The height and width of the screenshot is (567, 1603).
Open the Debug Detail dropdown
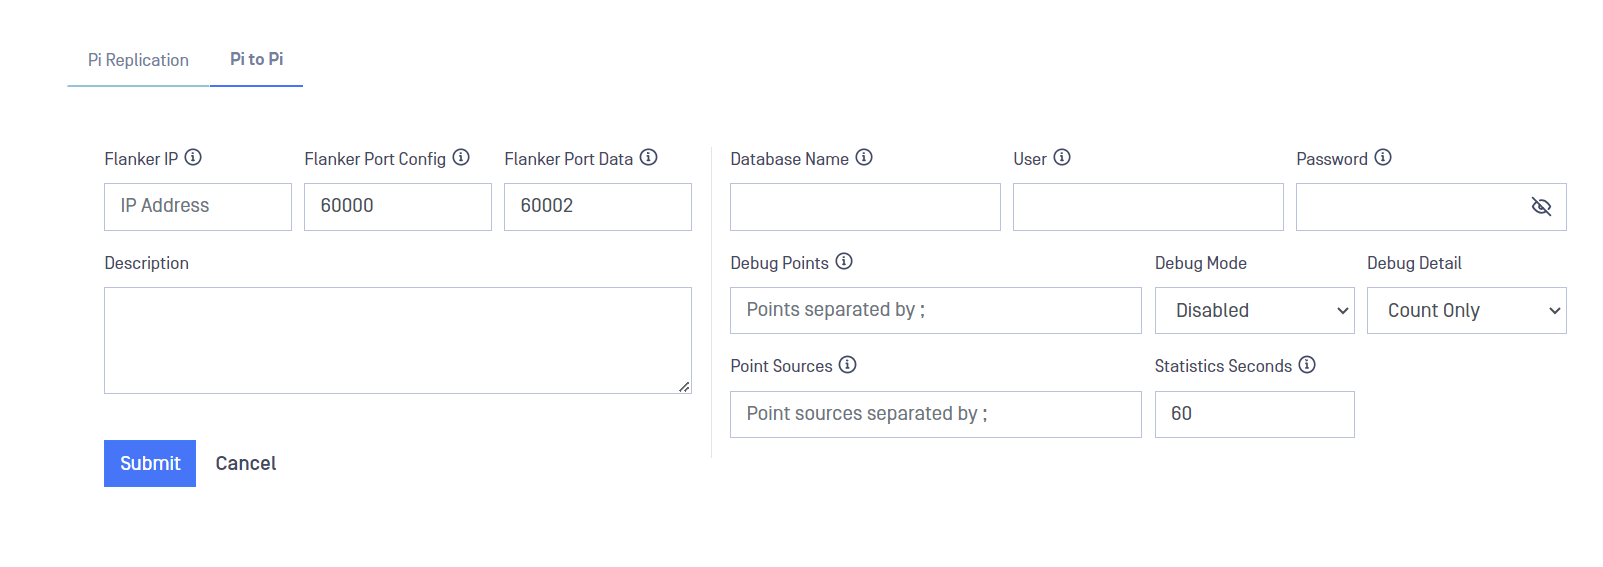coord(1466,311)
